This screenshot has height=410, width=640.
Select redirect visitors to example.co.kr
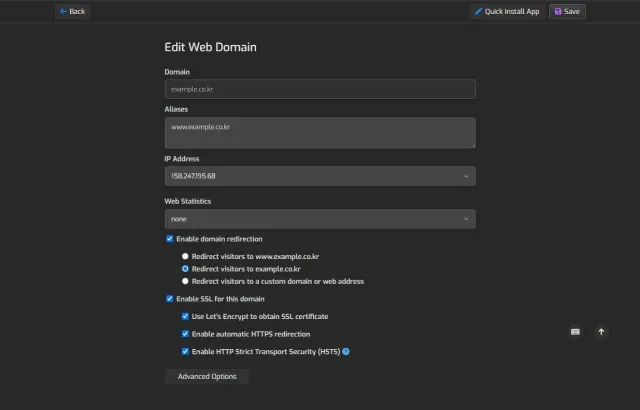coord(185,268)
